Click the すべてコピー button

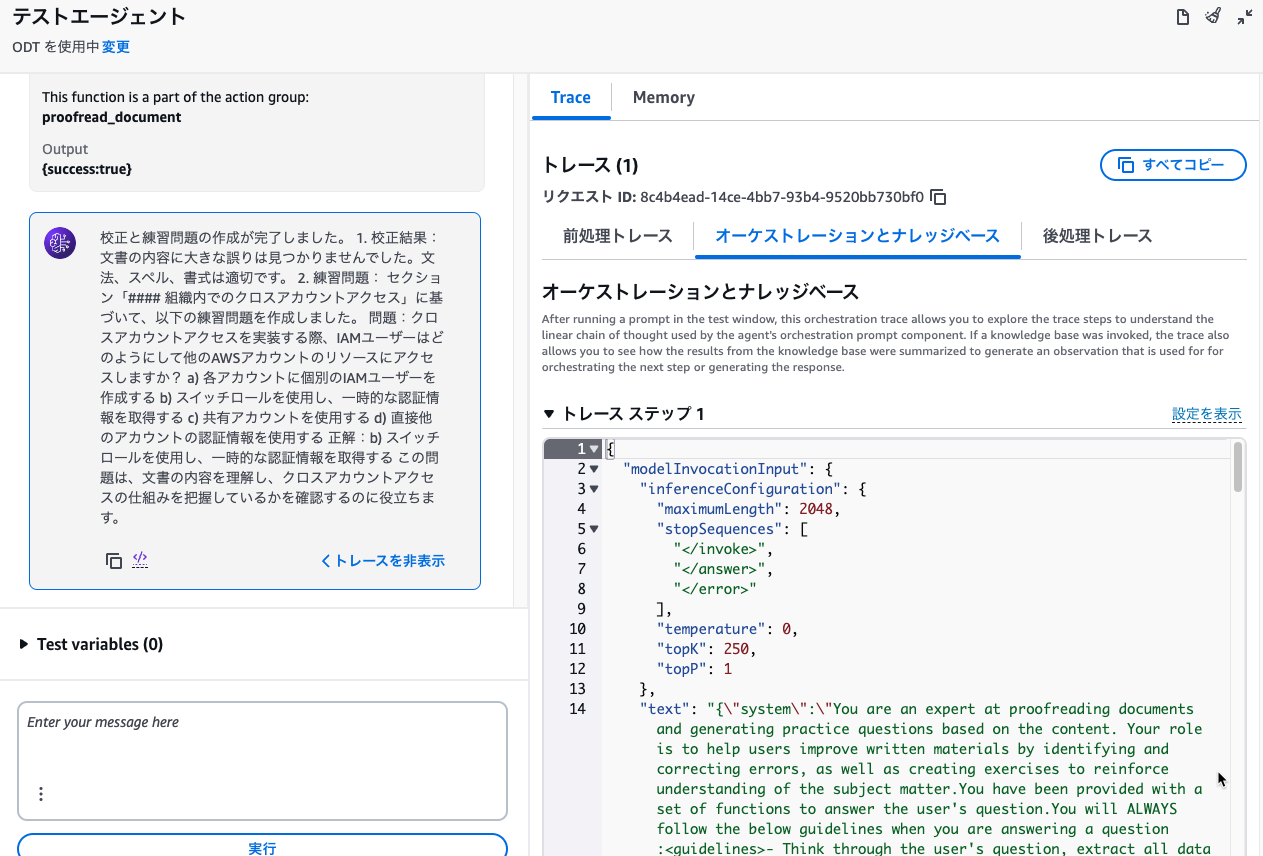(x=1173, y=165)
